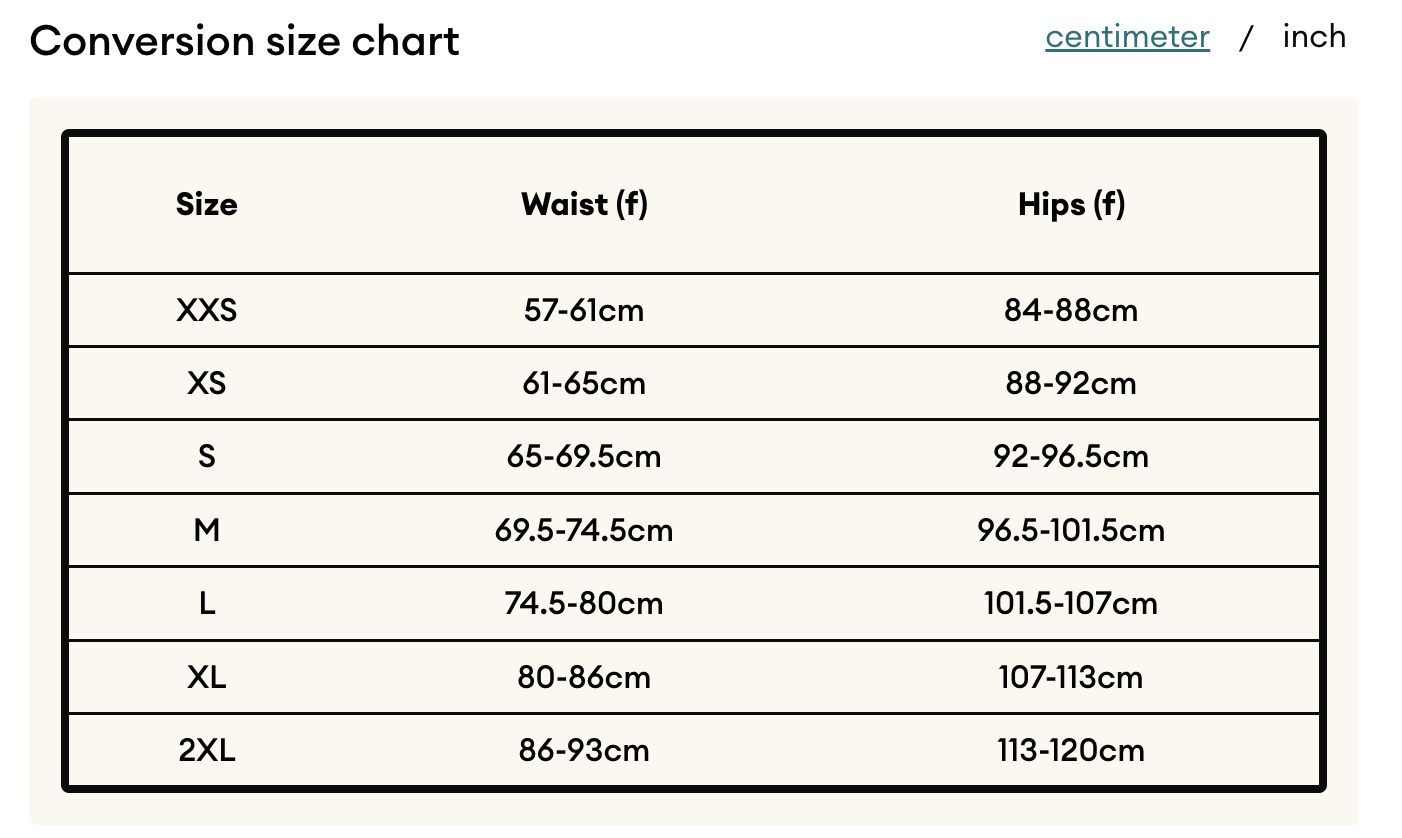Select the Size column header

tap(207, 205)
